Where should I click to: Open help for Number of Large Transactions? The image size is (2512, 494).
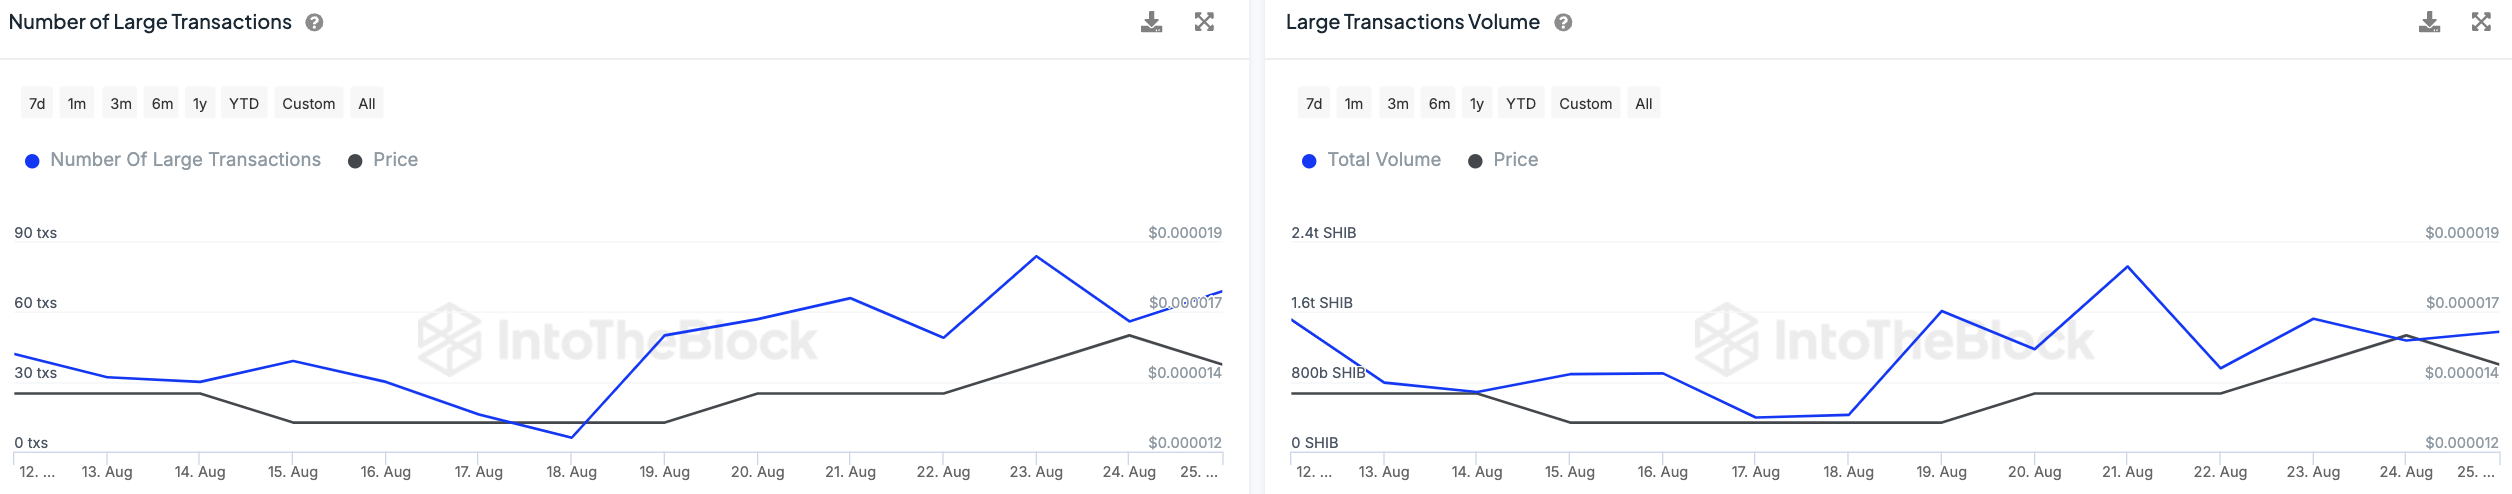coord(314,22)
